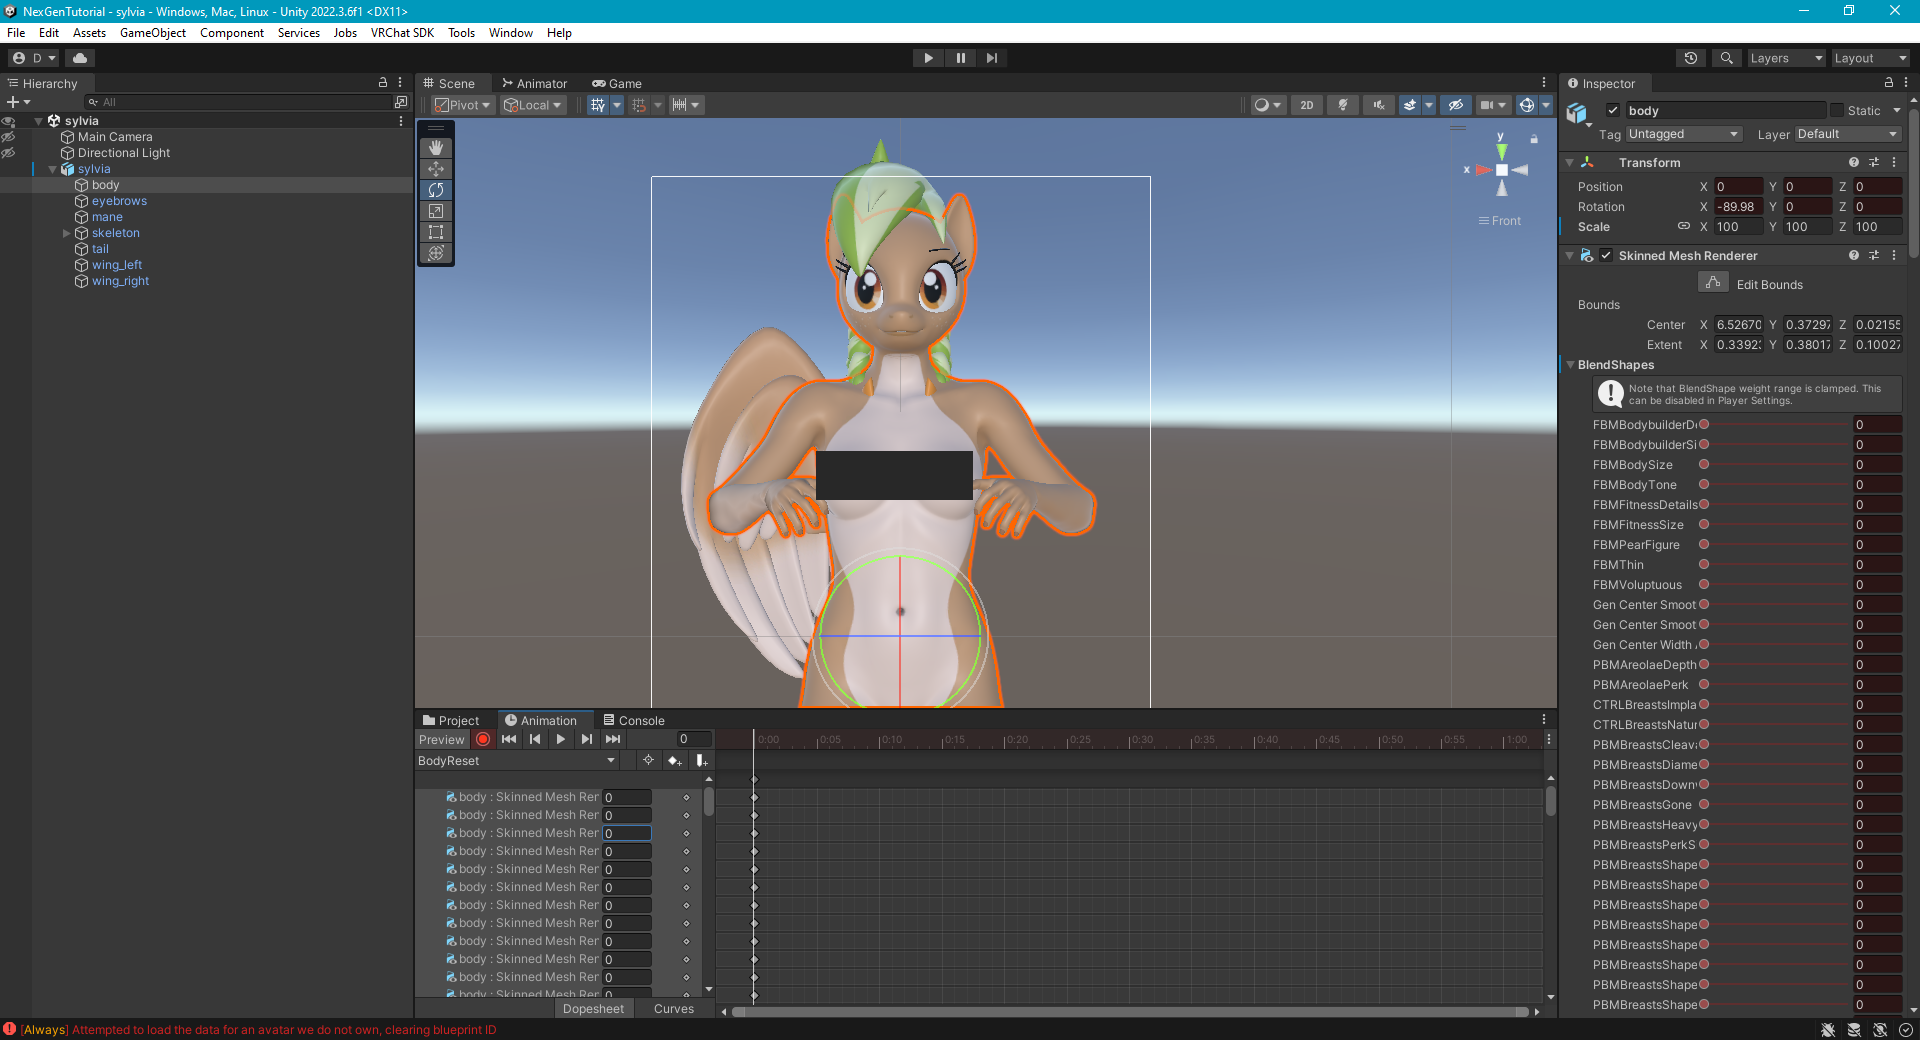
Task: Click Add event icon in Animation
Action: coord(701,761)
